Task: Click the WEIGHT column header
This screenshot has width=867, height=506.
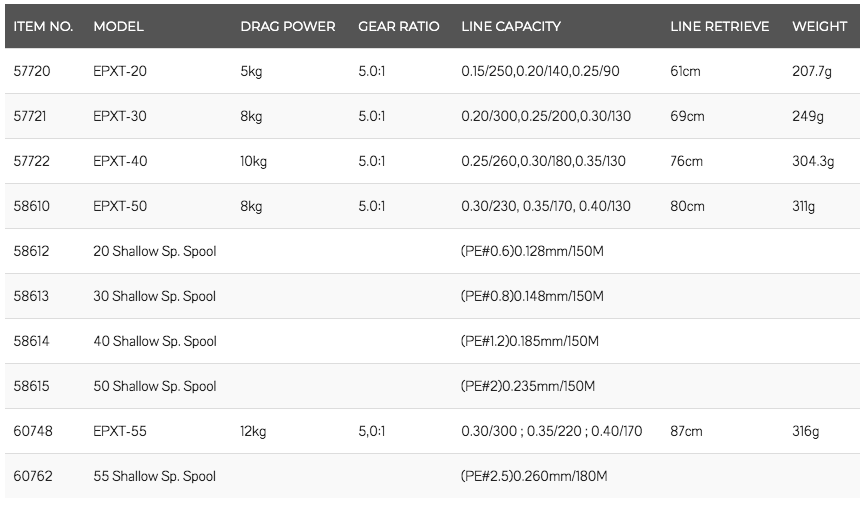Action: tap(819, 27)
